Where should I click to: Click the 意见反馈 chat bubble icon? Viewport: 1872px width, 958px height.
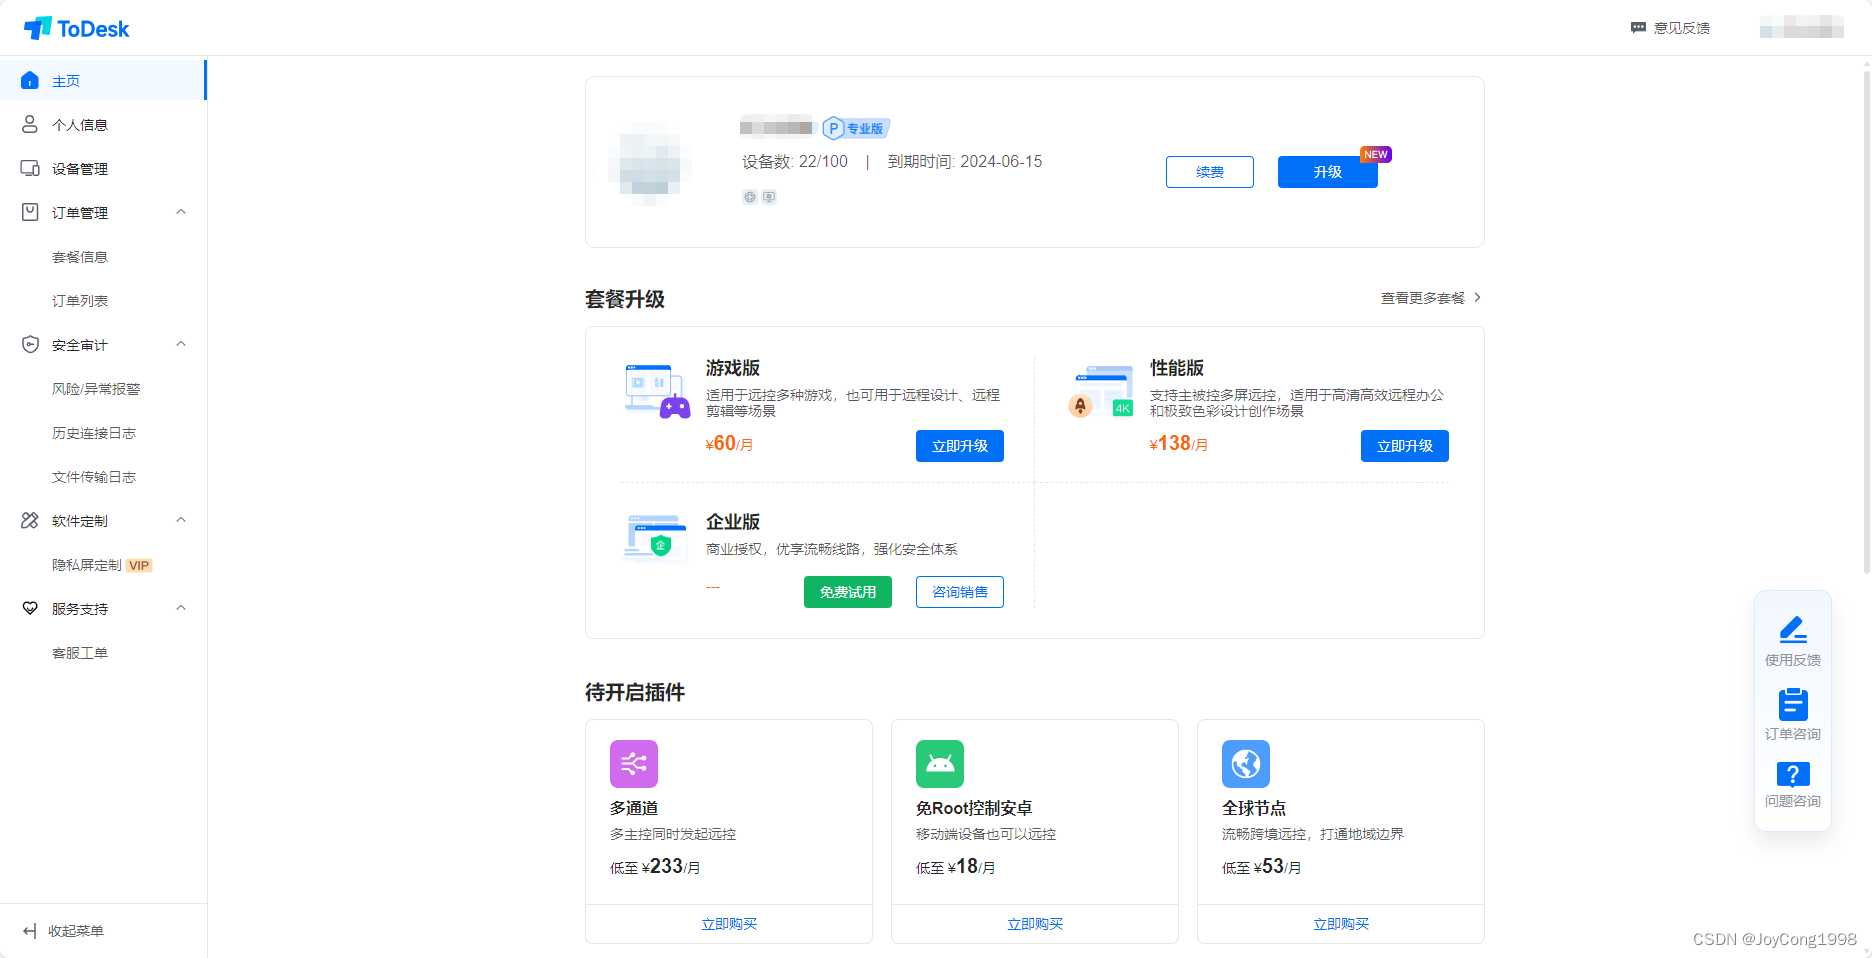pyautogui.click(x=1638, y=28)
